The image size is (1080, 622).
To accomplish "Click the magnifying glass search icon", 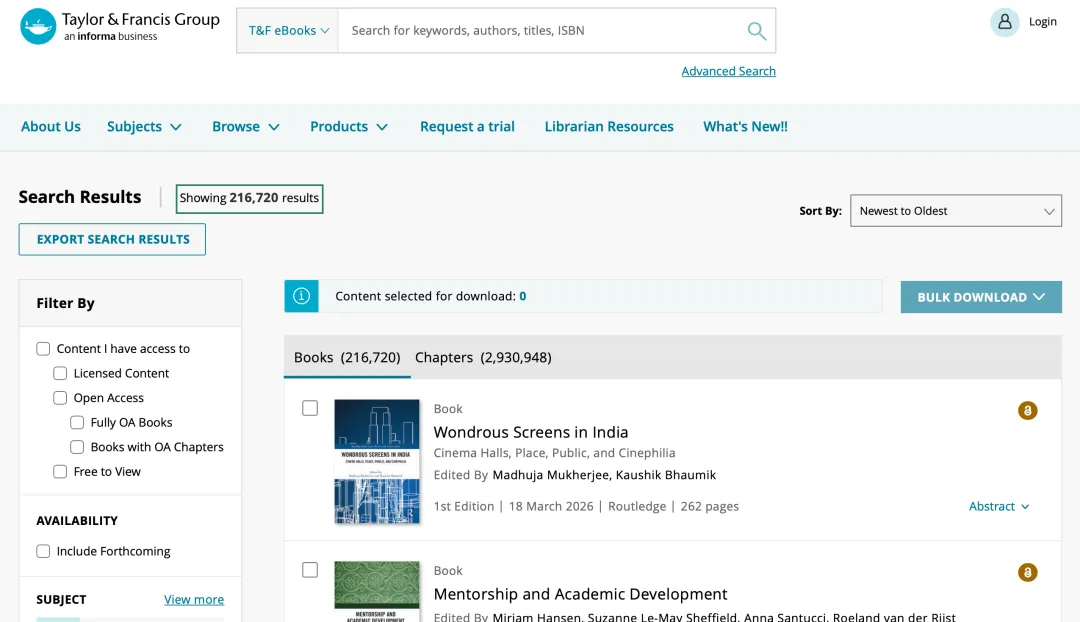I will [x=757, y=31].
